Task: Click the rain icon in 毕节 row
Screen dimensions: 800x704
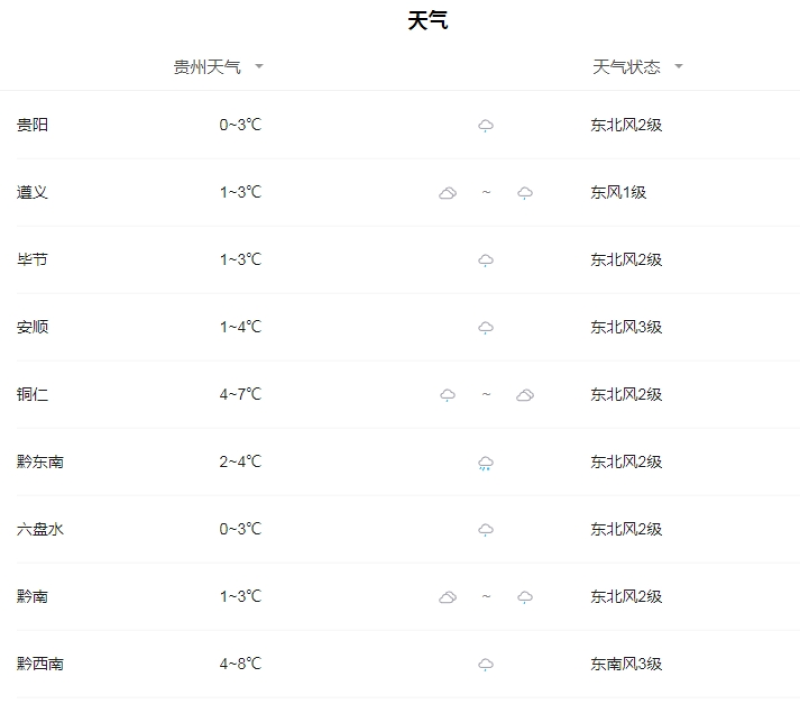Action: point(486,260)
